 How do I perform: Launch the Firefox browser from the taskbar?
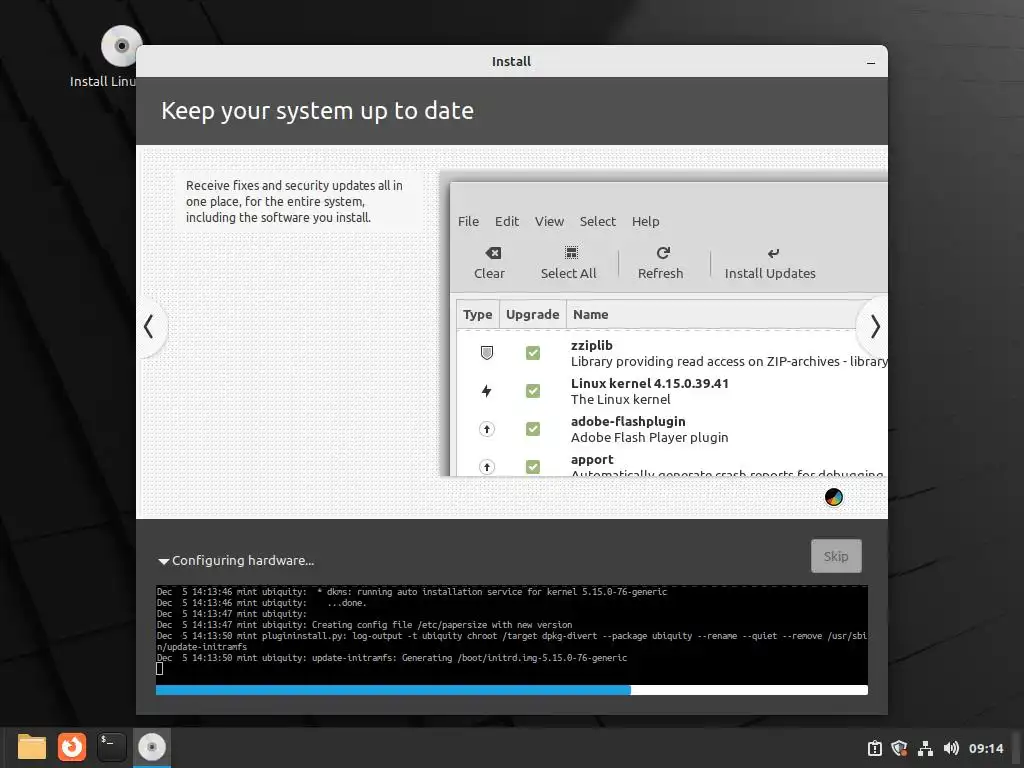(x=72, y=747)
